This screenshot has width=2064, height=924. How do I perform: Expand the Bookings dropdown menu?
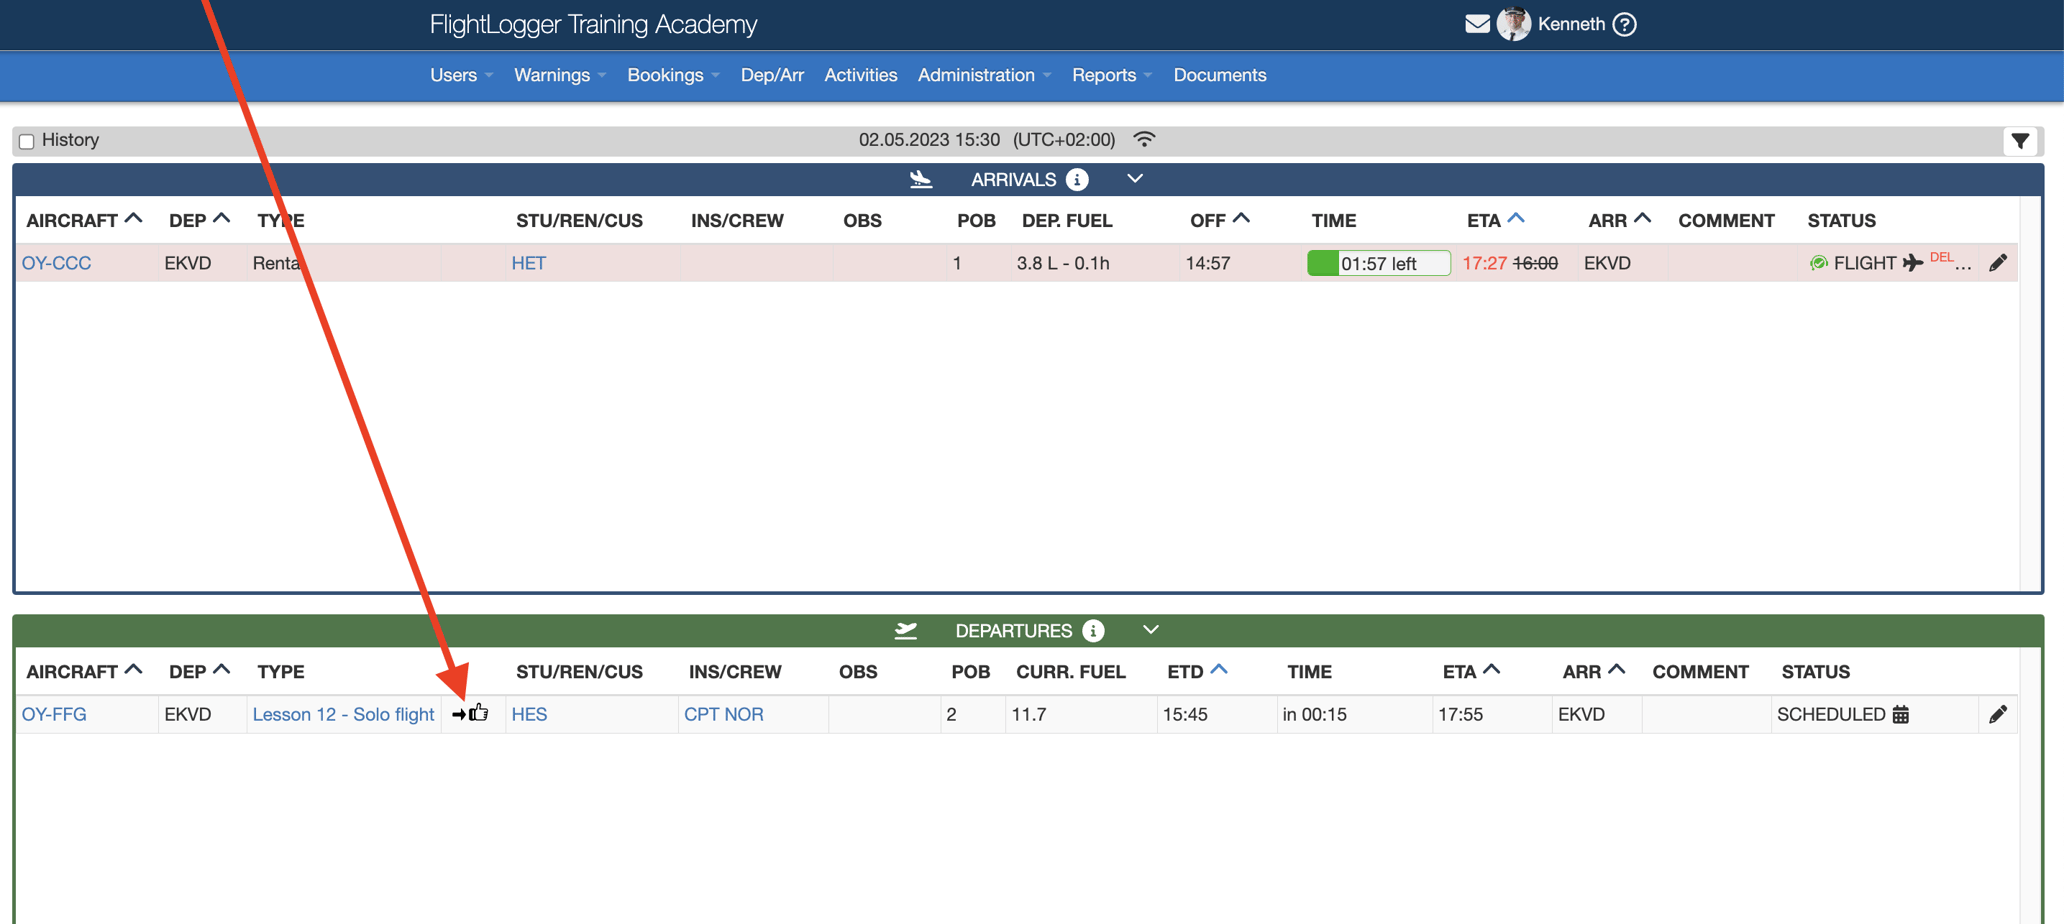[x=672, y=75]
